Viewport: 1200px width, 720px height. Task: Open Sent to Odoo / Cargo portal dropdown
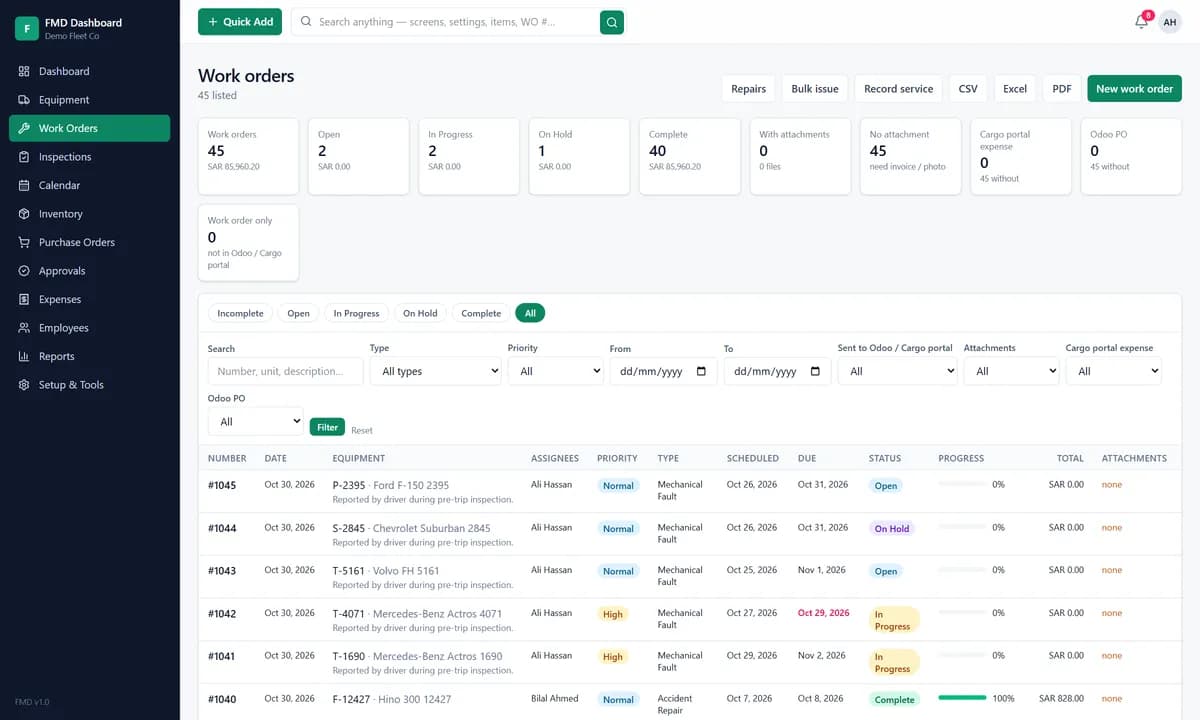[897, 371]
